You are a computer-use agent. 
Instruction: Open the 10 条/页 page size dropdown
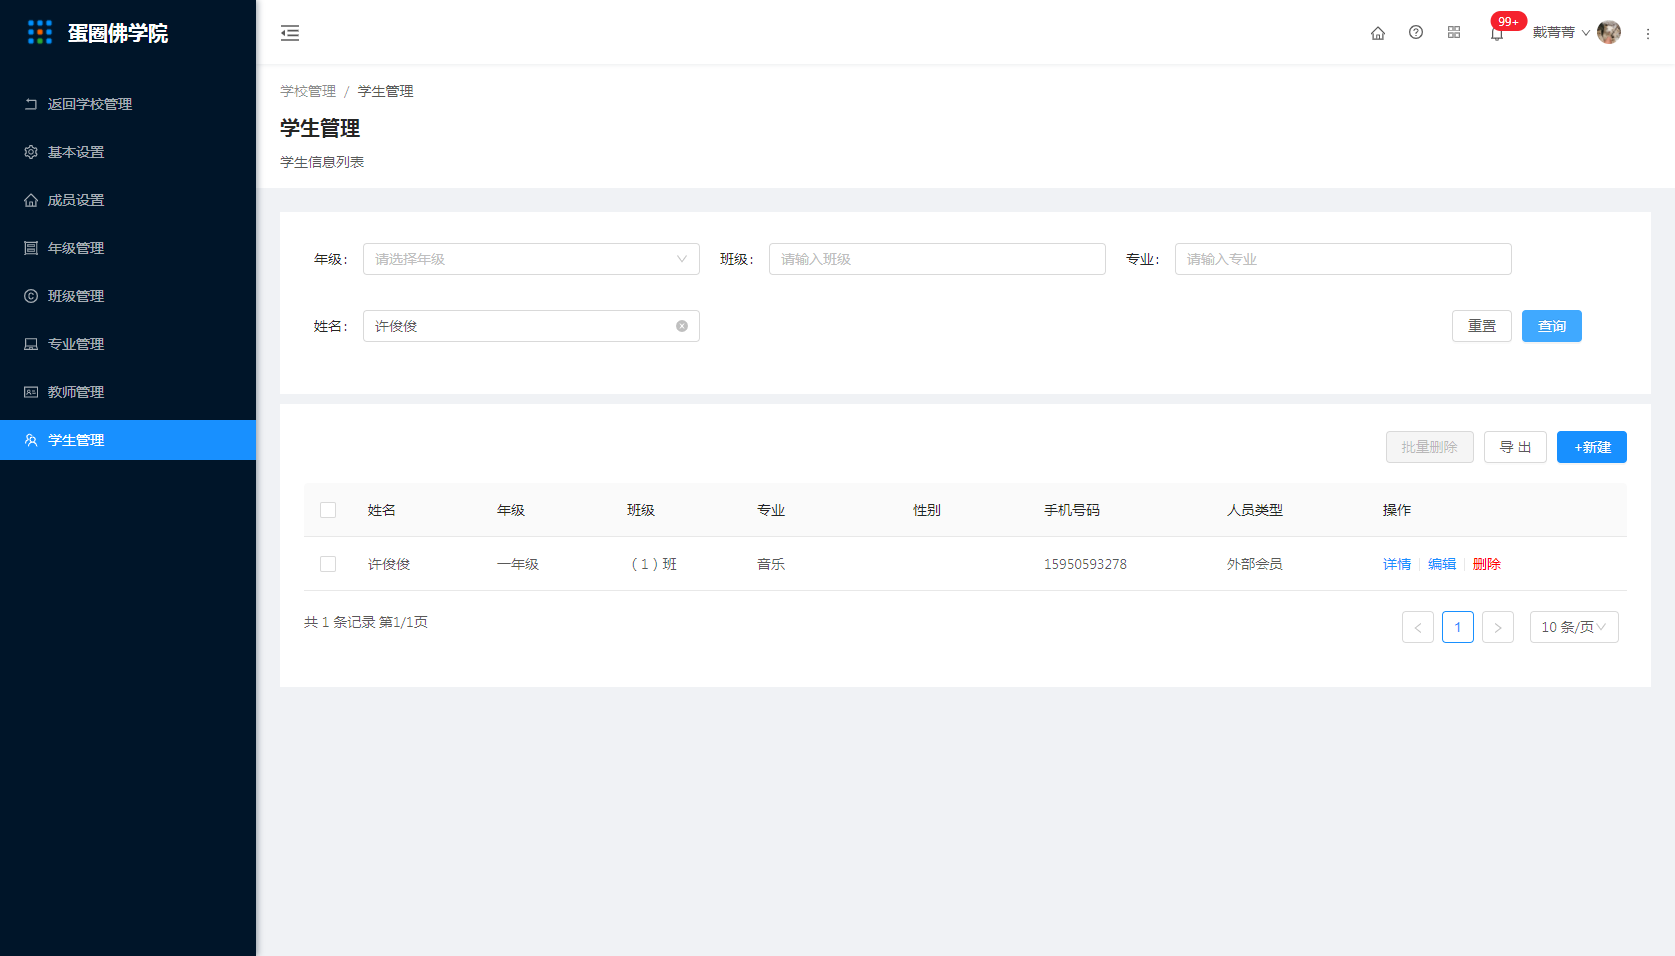pos(1574,627)
